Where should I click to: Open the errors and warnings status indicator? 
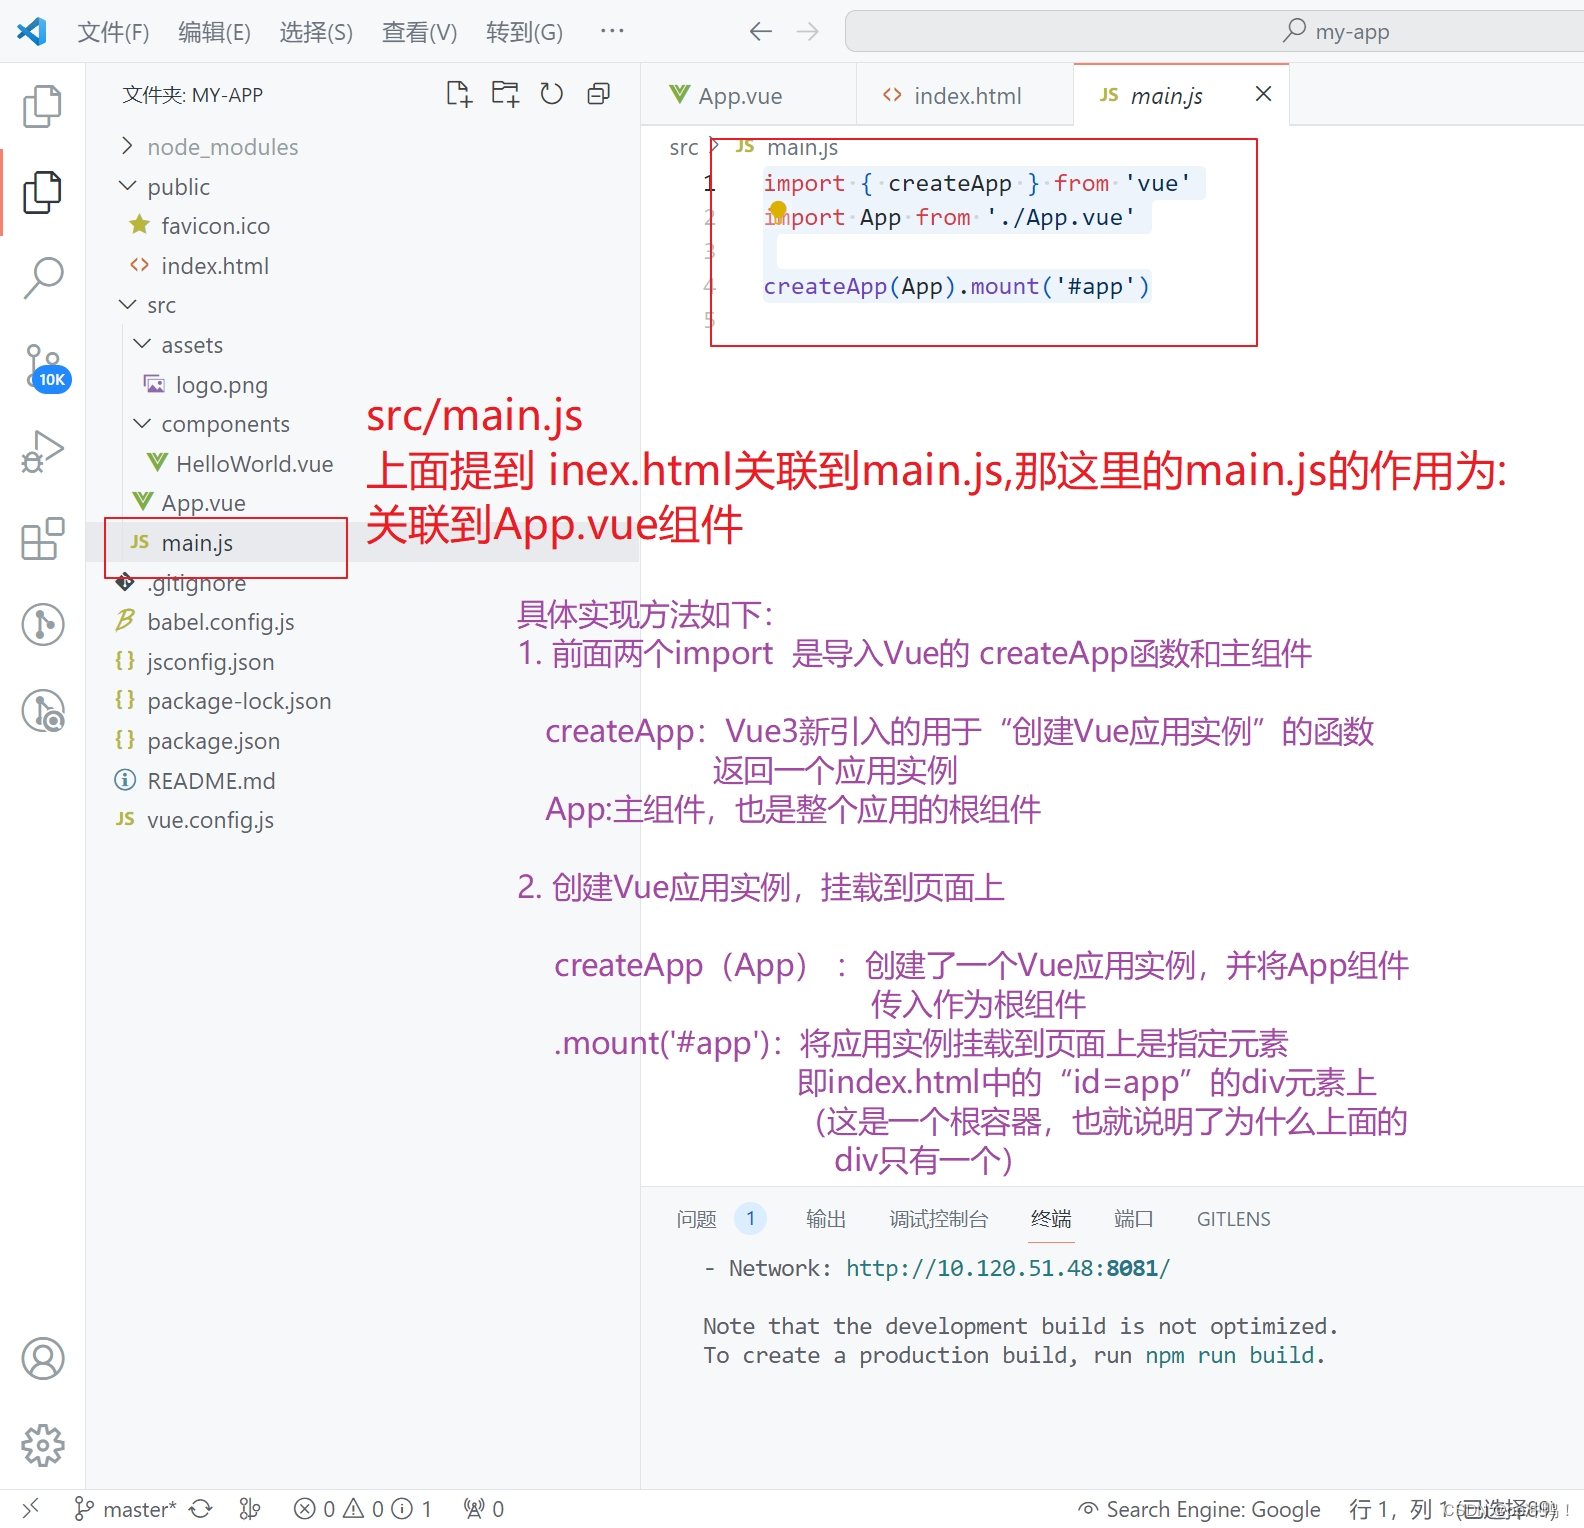point(362,1509)
